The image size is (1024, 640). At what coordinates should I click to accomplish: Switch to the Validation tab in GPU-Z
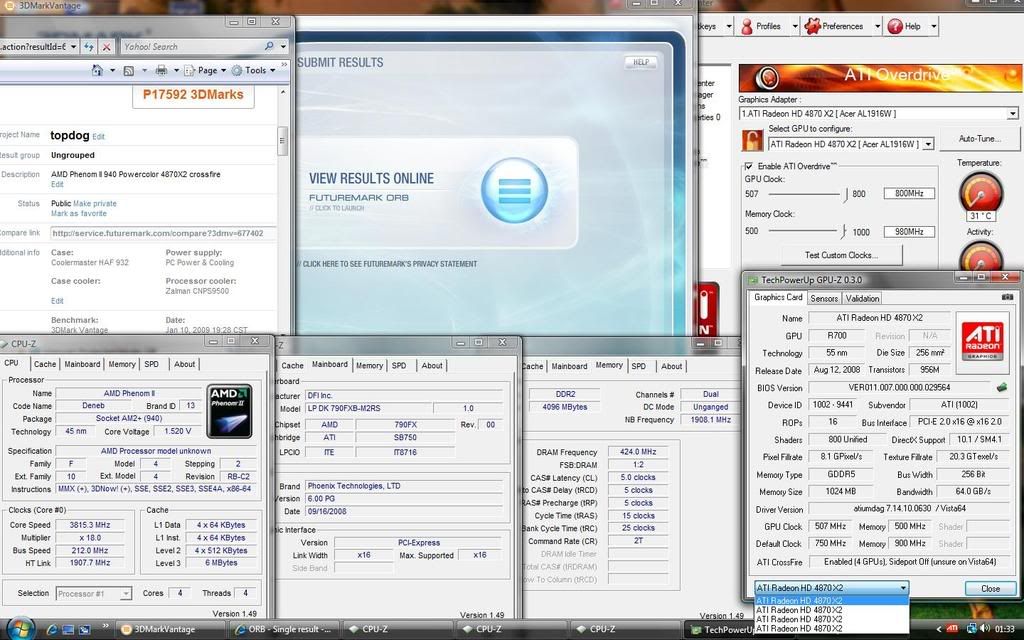click(862, 298)
